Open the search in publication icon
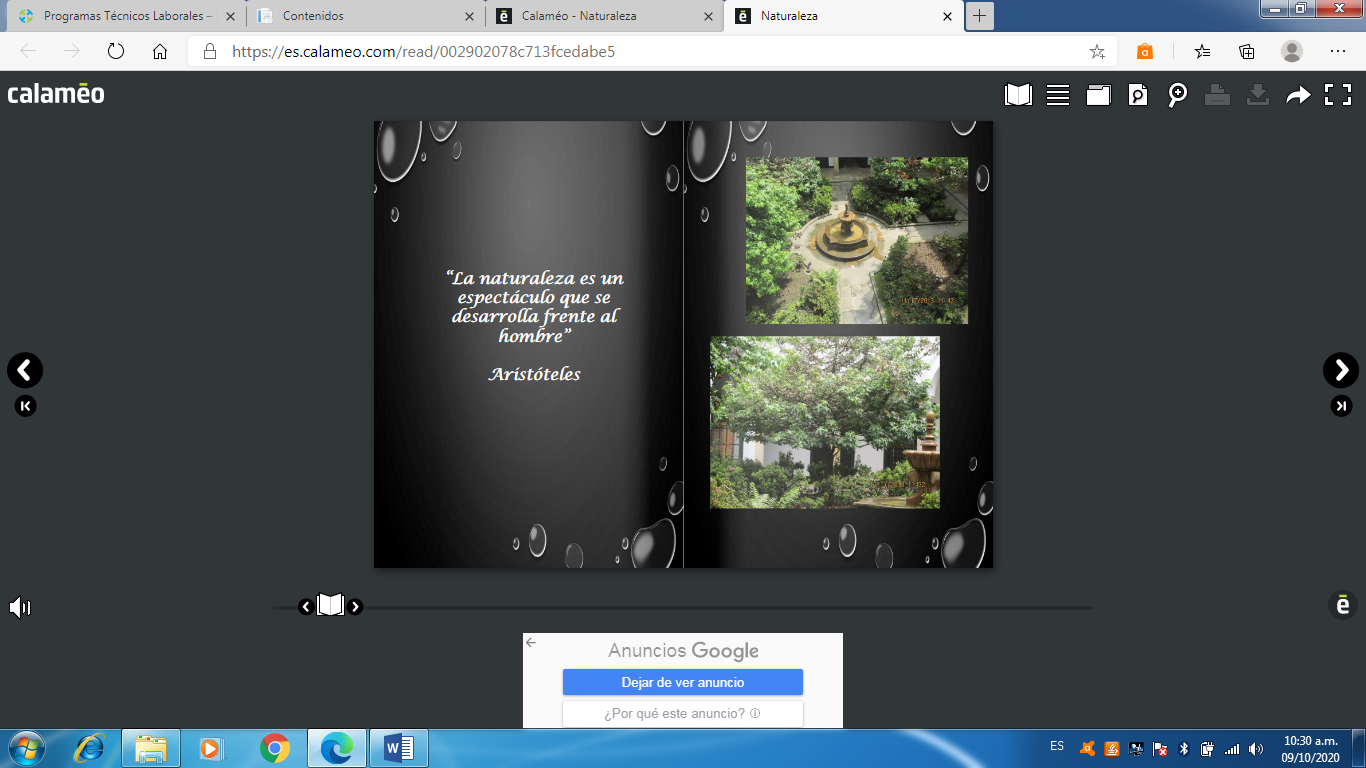Image resolution: width=1366 pixels, height=768 pixels. tap(1138, 95)
